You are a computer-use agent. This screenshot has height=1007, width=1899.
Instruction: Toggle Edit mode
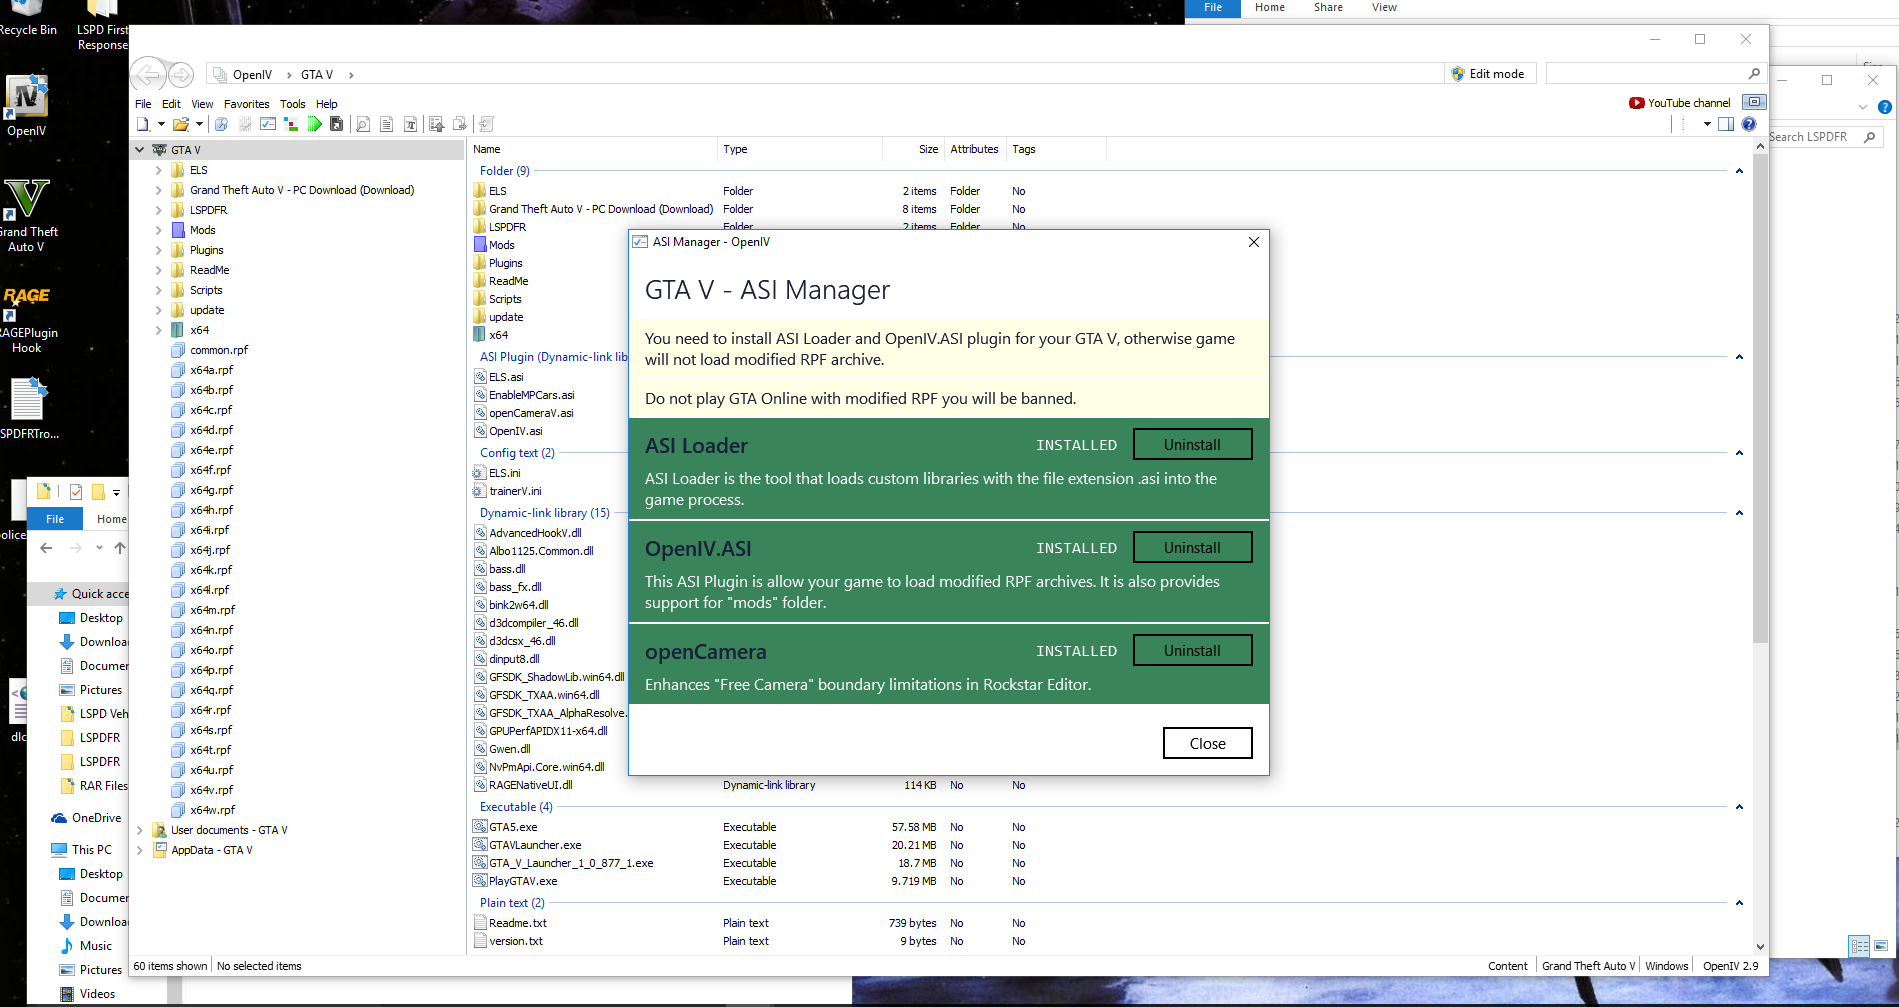1488,74
